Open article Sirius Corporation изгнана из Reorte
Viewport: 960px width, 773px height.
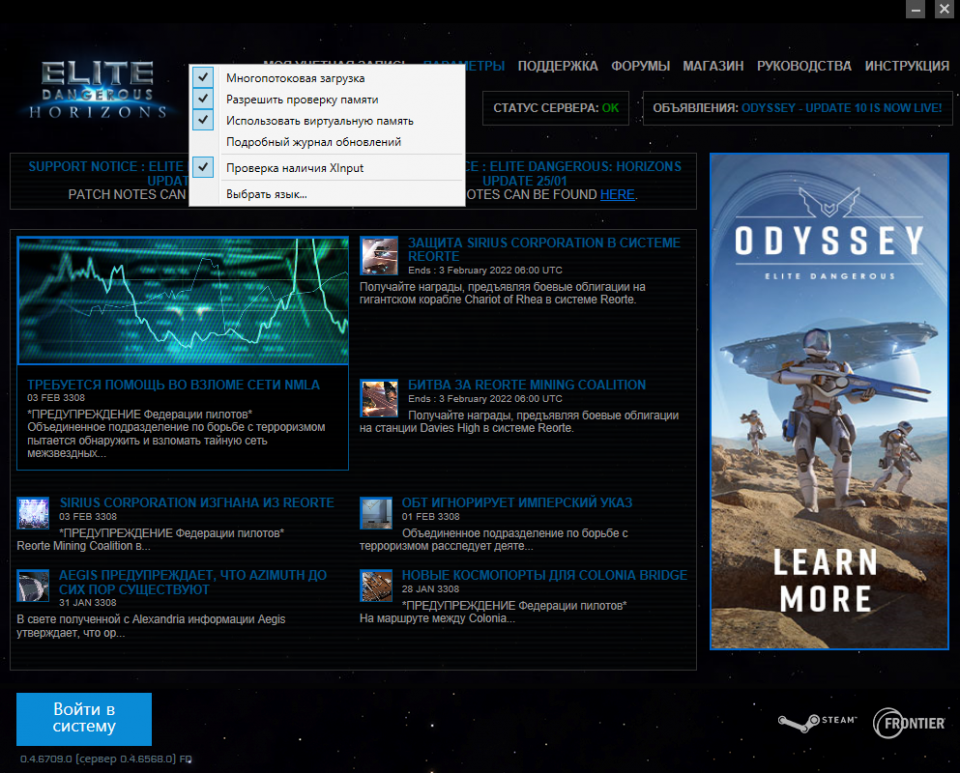197,502
